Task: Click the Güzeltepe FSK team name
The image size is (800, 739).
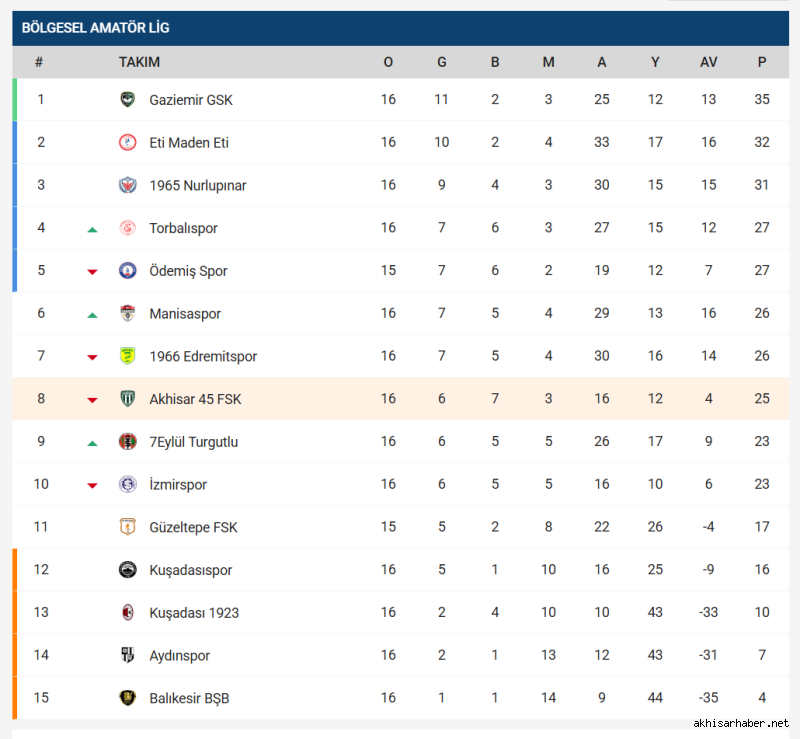Action: (193, 527)
